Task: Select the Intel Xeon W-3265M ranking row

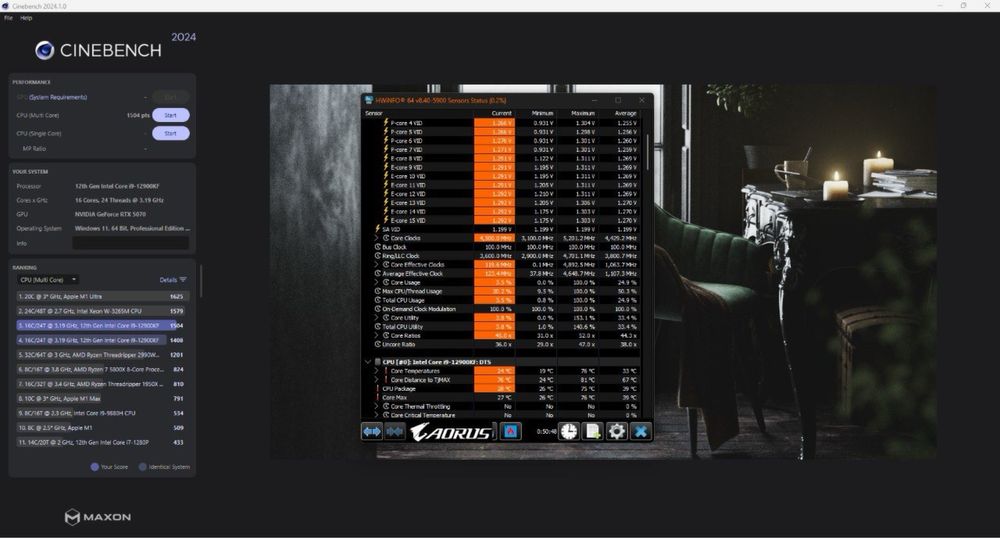Action: tap(101, 311)
